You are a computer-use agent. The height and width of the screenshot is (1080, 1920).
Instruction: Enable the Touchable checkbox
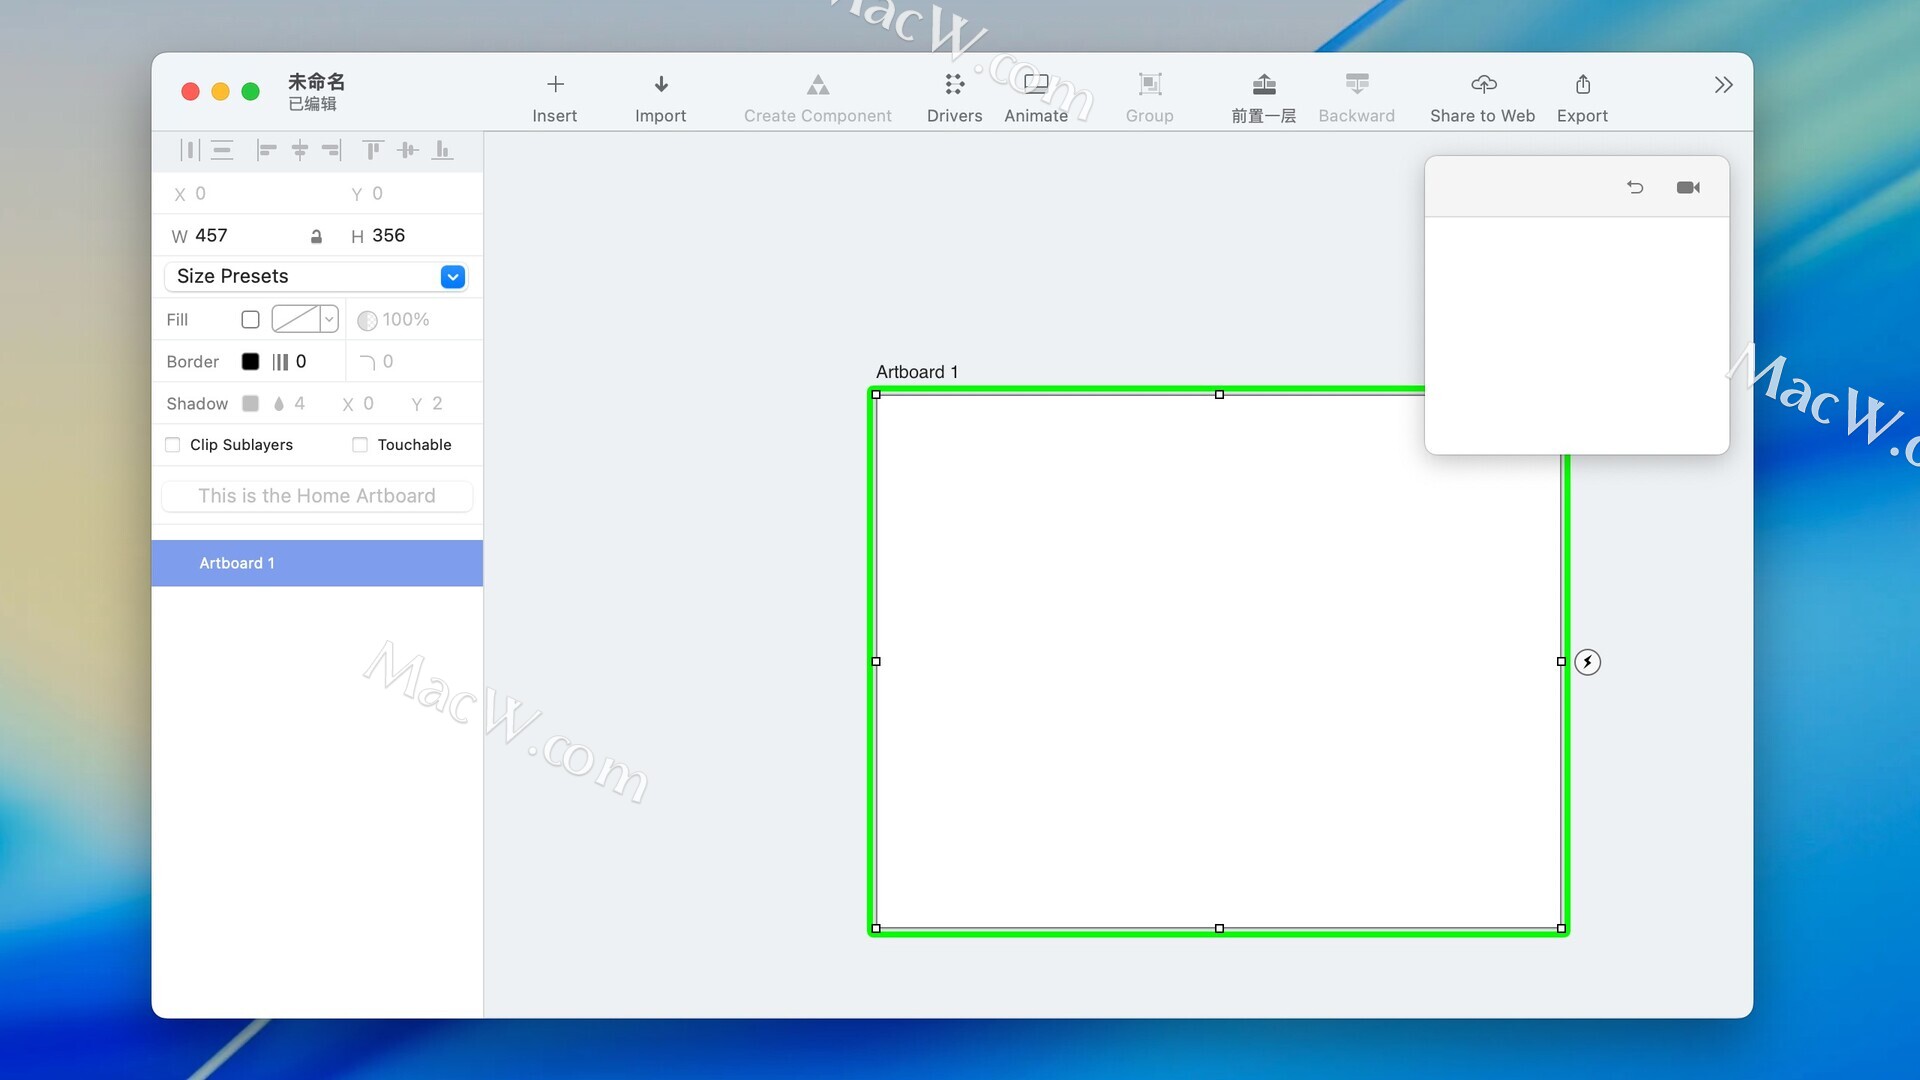360,445
